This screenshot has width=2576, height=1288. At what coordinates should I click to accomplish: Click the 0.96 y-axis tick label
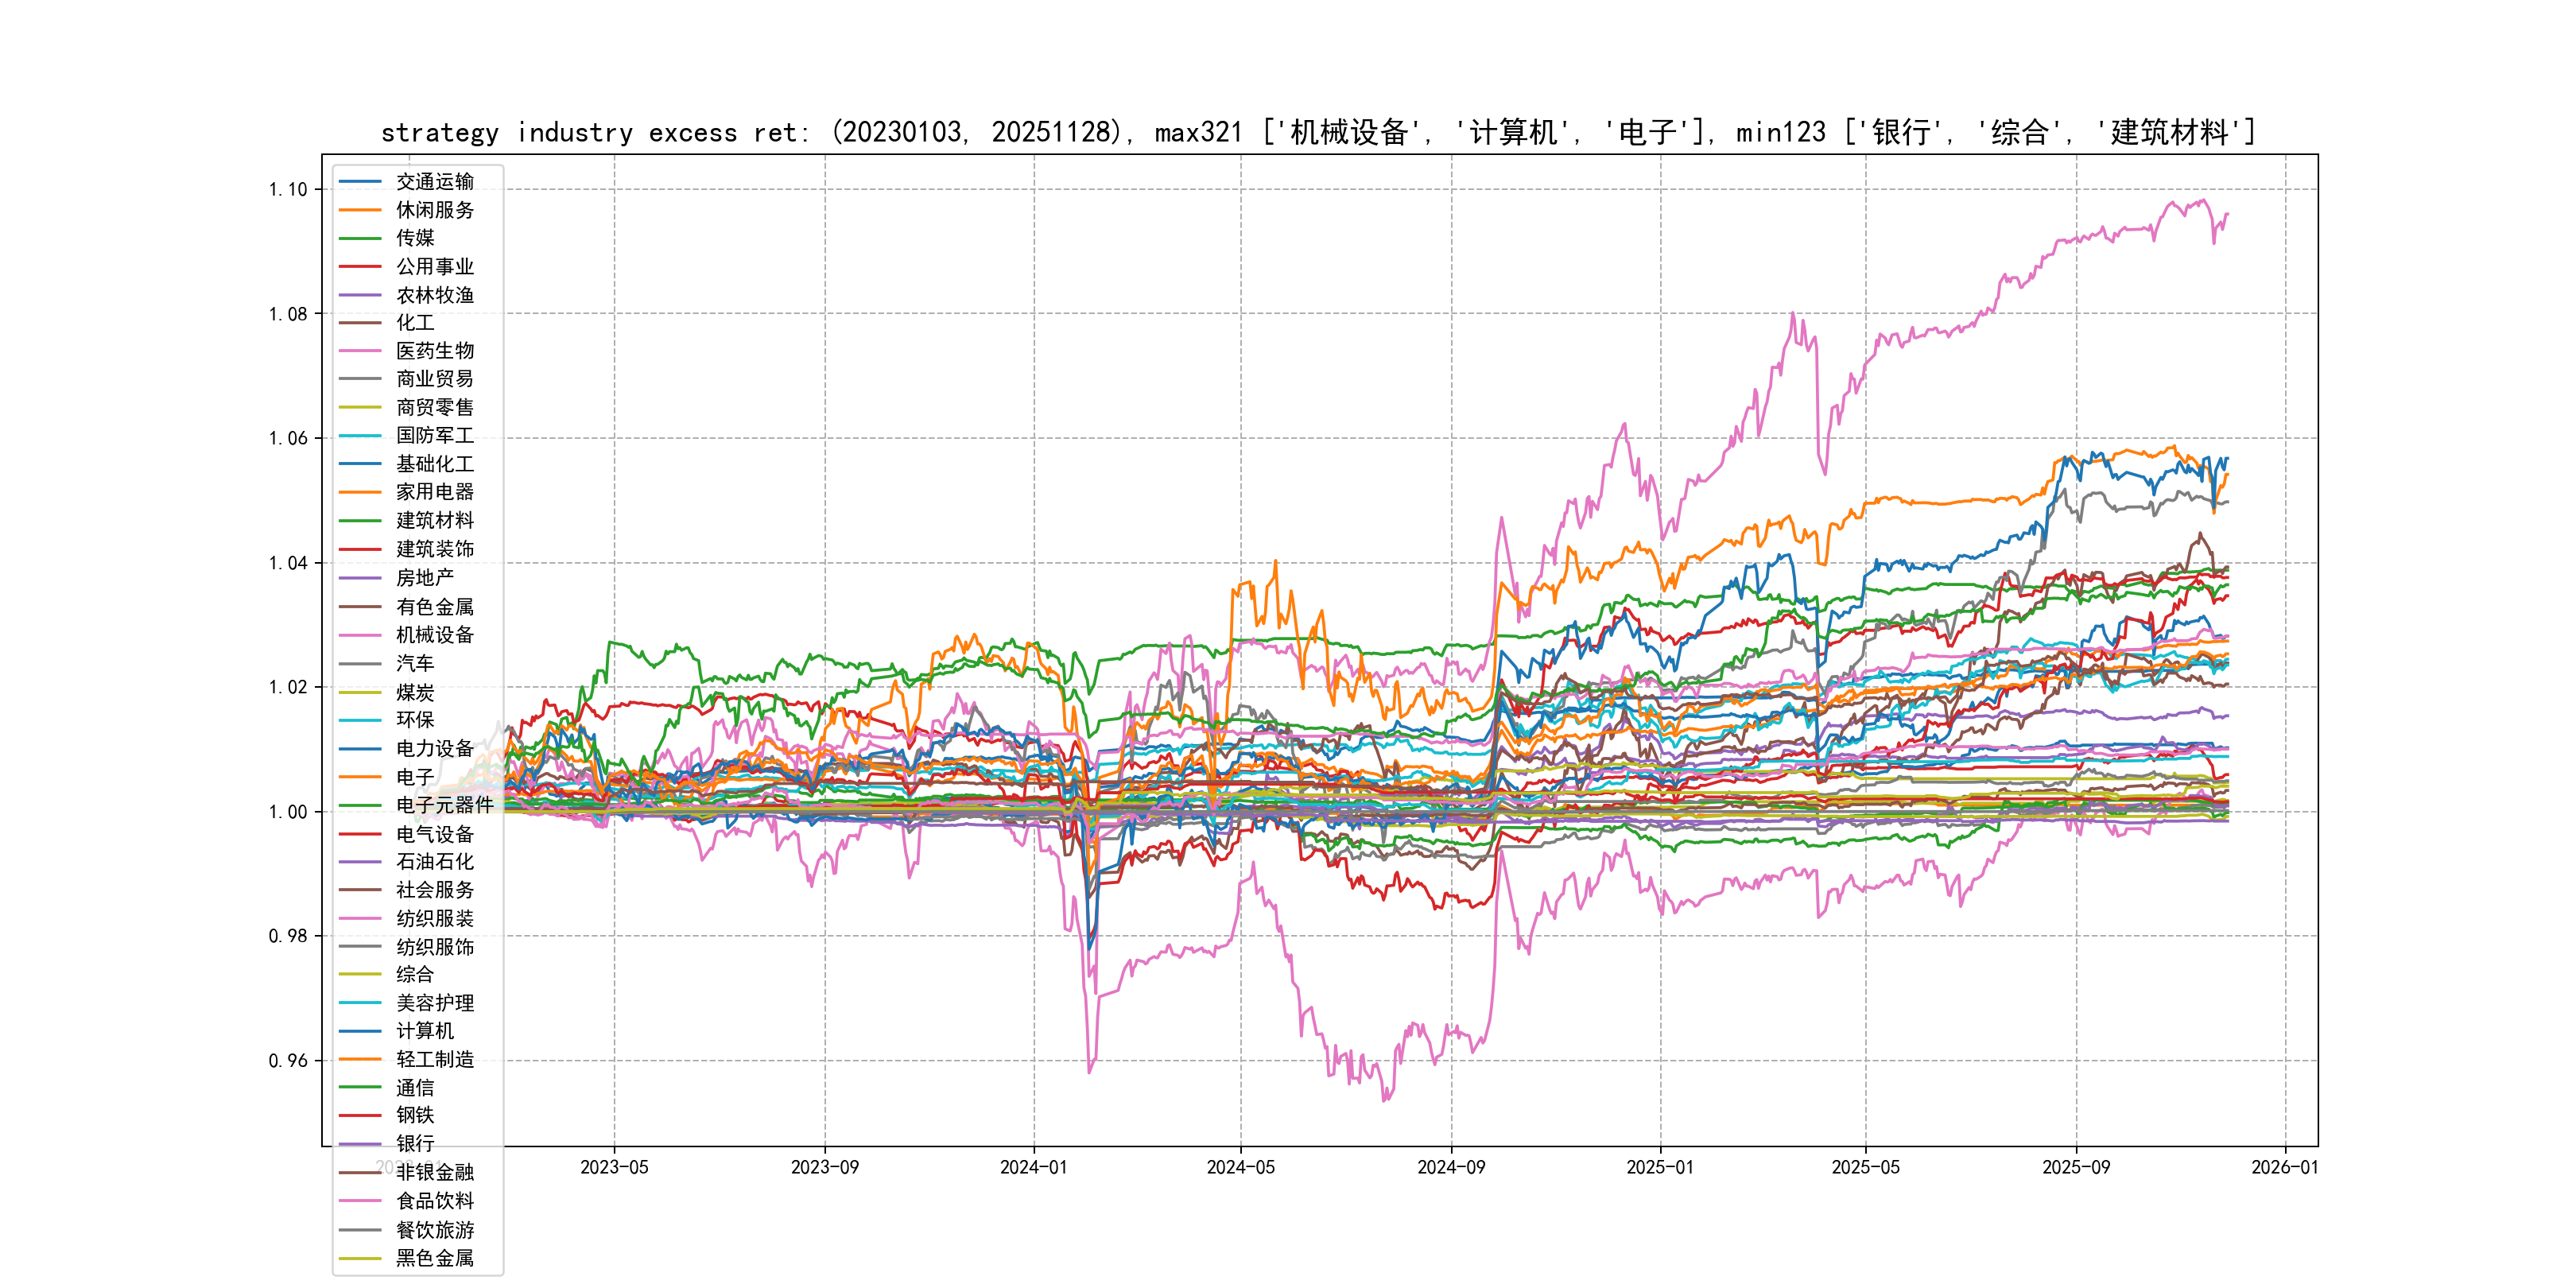(x=288, y=1060)
